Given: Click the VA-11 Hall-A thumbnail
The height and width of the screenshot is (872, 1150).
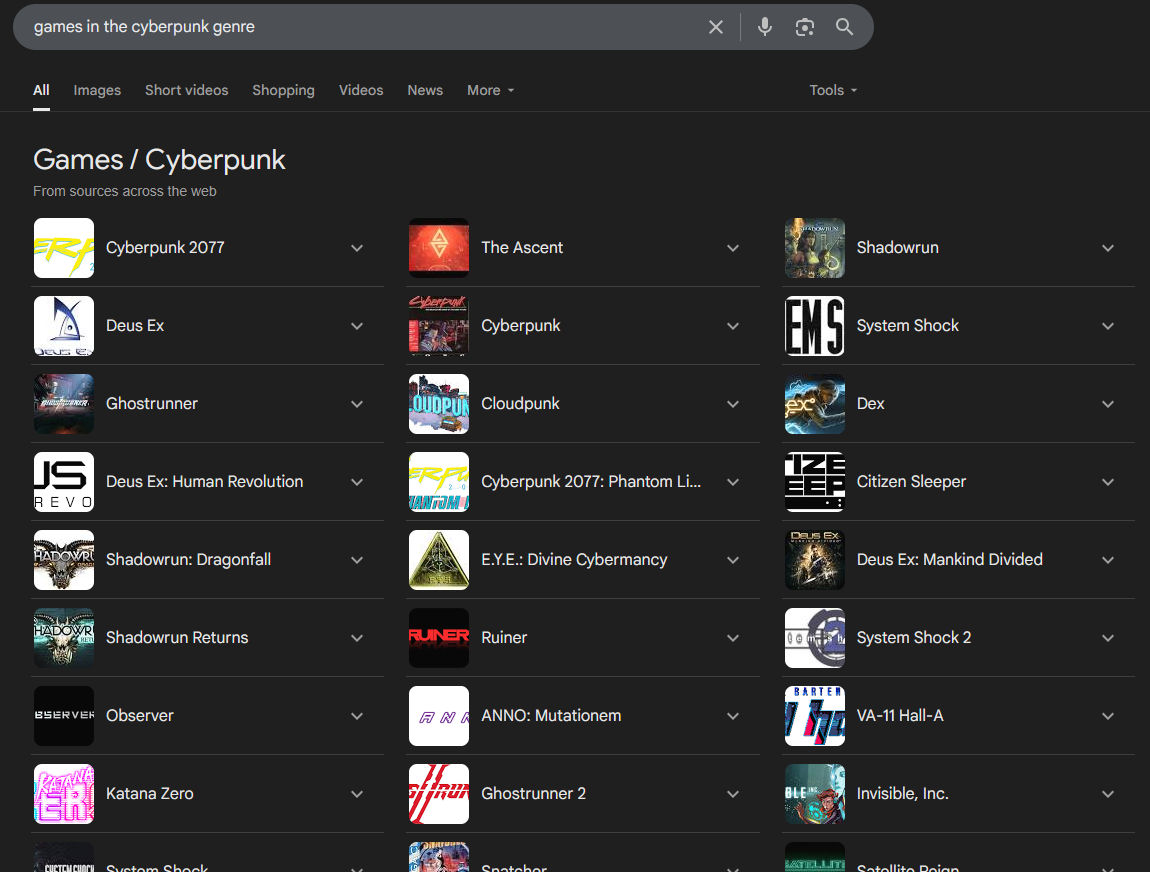Looking at the screenshot, I should click(815, 716).
